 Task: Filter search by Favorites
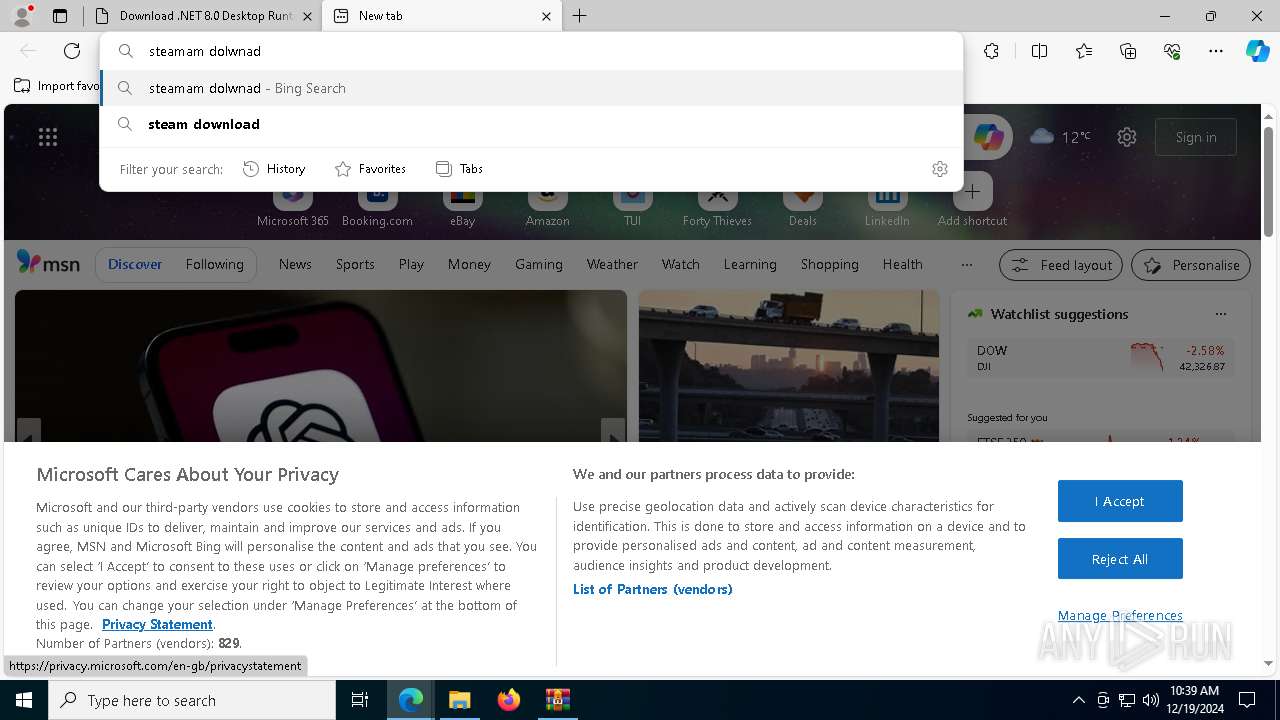click(370, 169)
